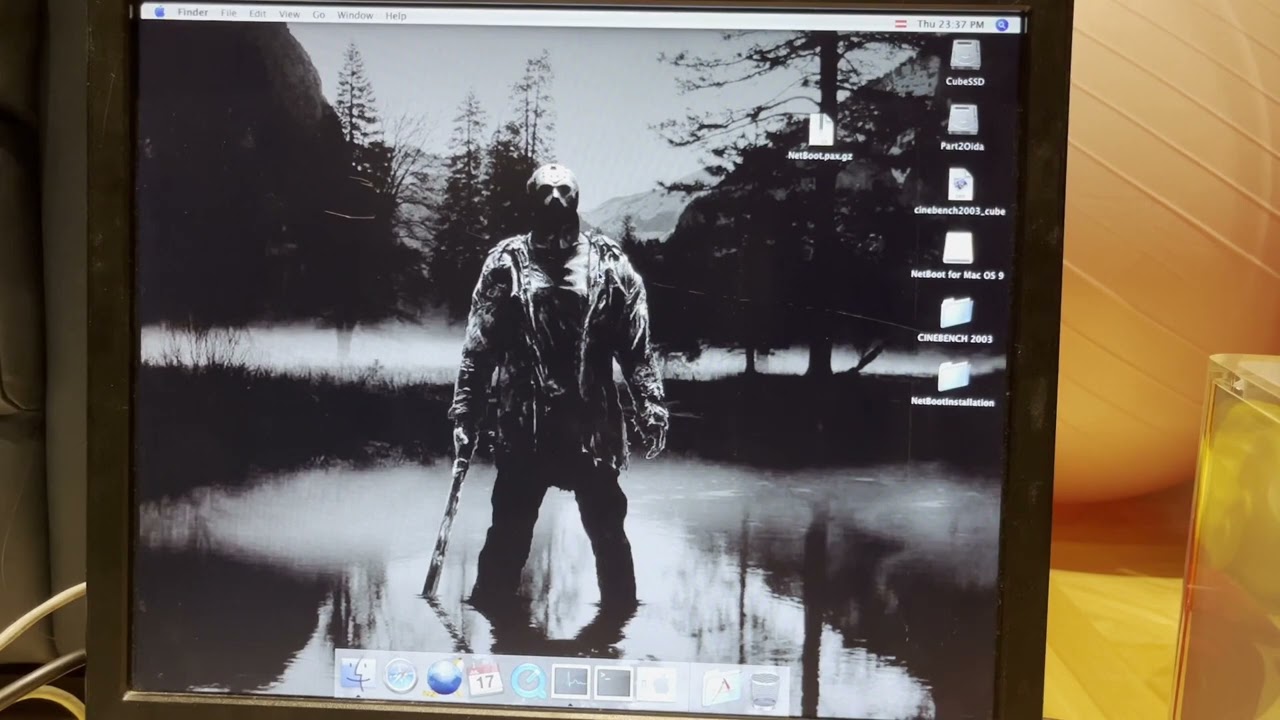Screen dimensions: 1280x720
Task: Open the globe web browser icon in Dock
Action: tap(444, 678)
